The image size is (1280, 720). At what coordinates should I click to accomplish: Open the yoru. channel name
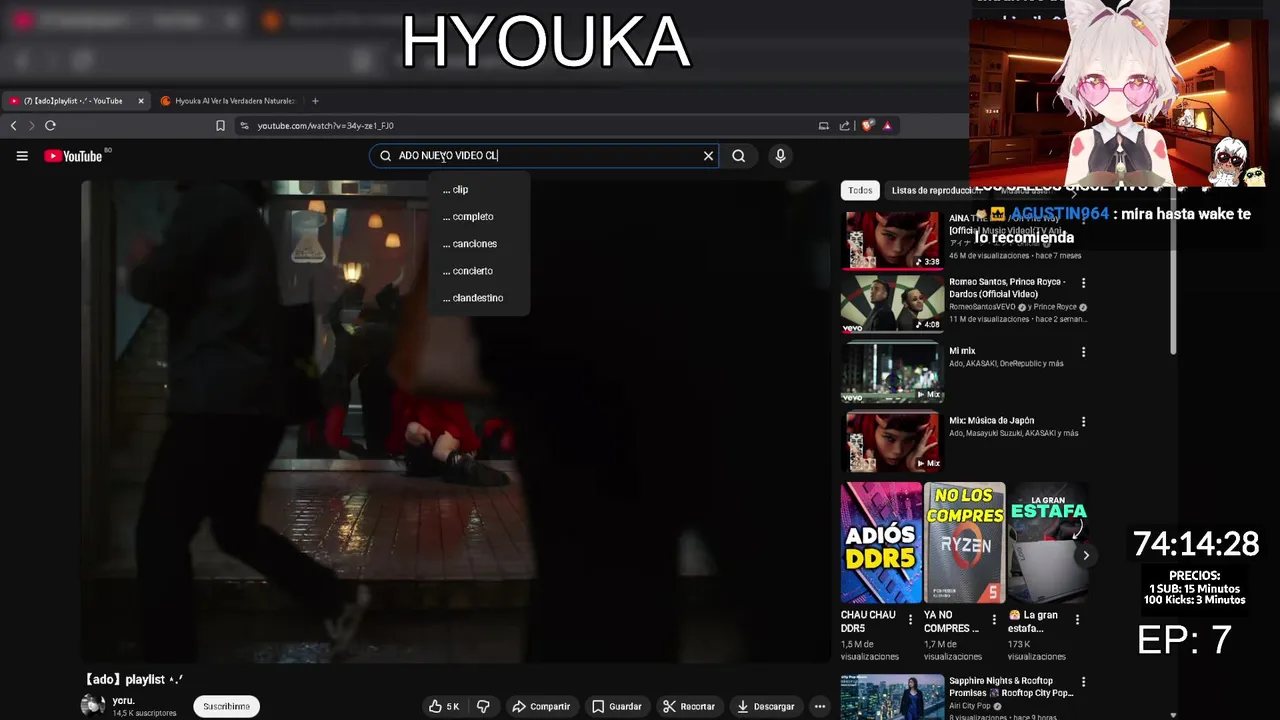[123, 701]
